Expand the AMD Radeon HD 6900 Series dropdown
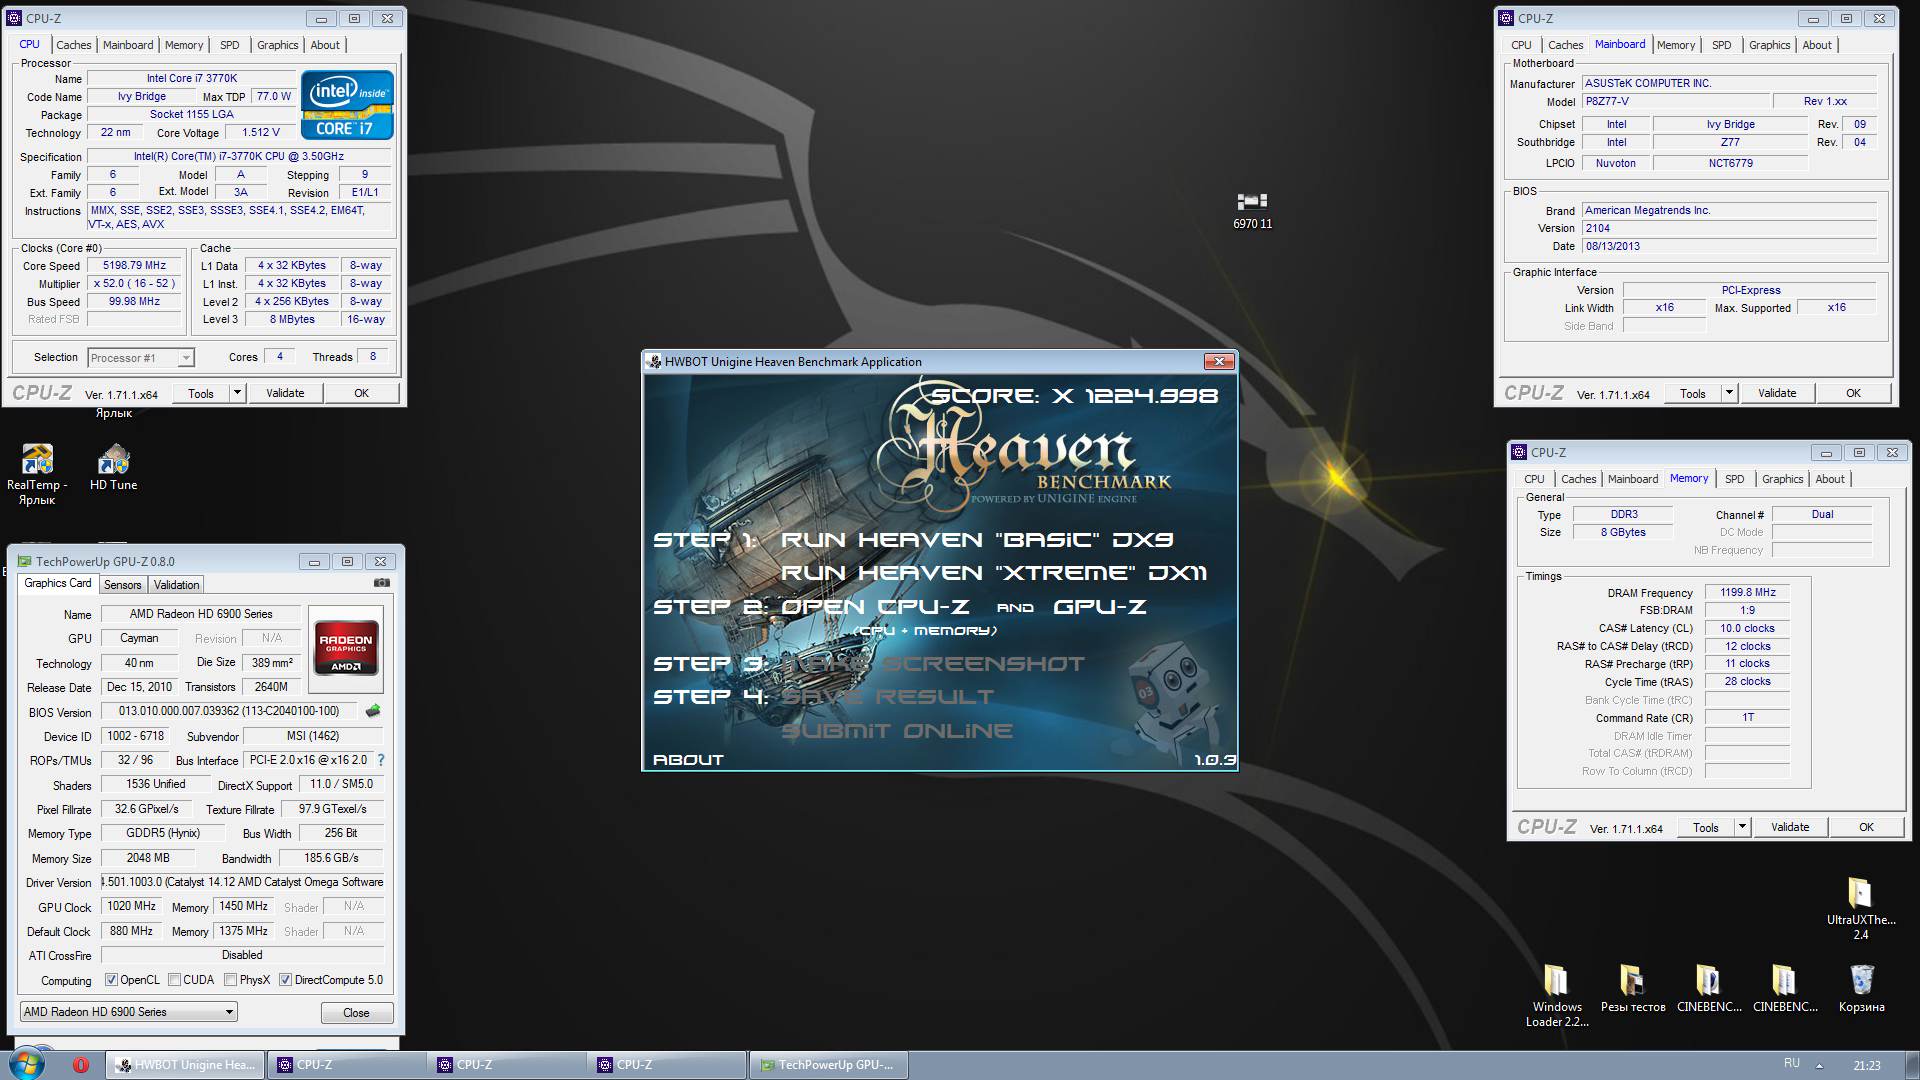Image resolution: width=1920 pixels, height=1080 pixels. [x=229, y=1012]
